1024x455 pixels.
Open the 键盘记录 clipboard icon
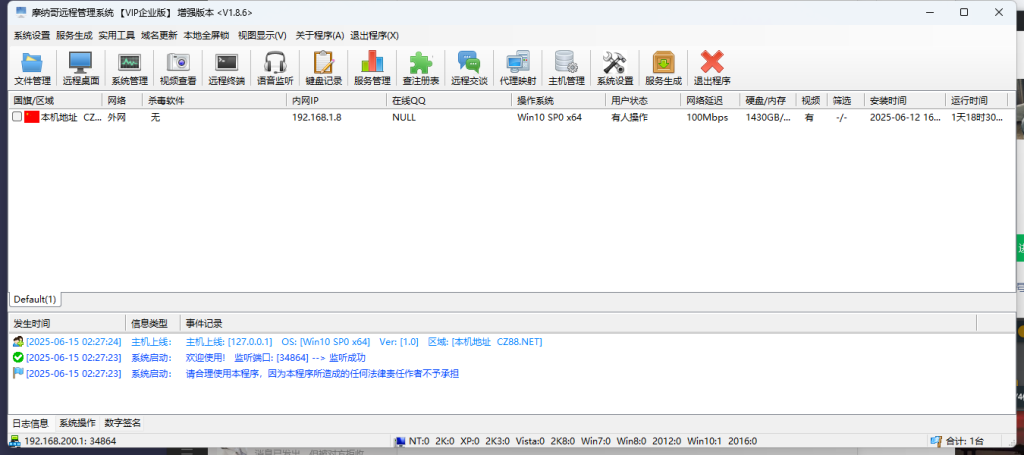[324, 69]
